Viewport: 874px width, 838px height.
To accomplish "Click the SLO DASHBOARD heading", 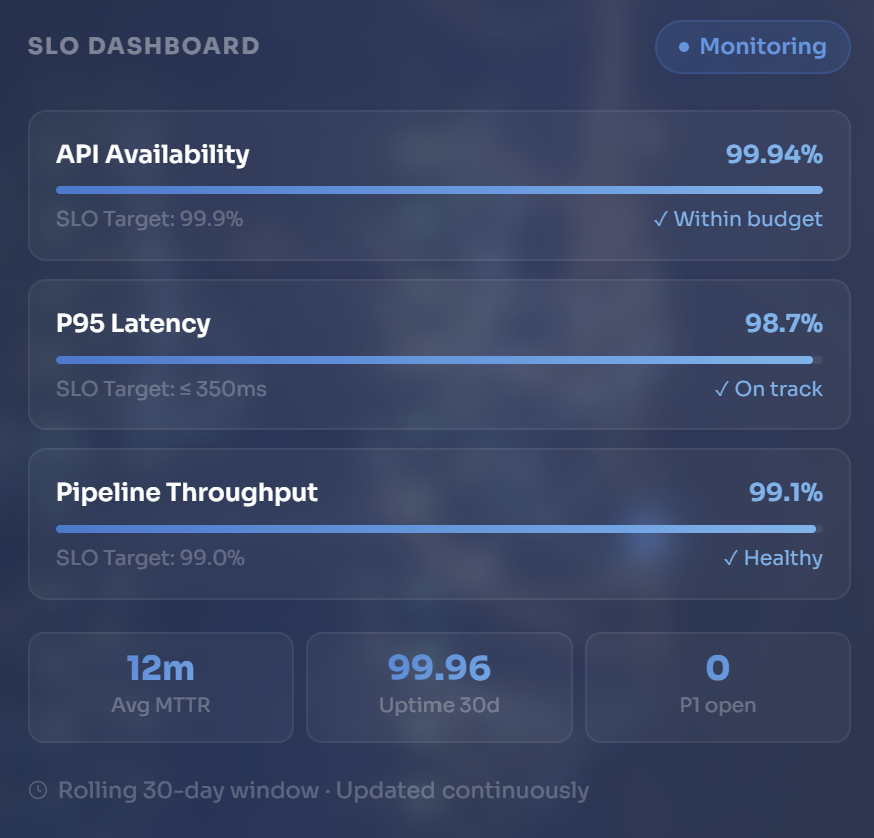I will coord(143,46).
